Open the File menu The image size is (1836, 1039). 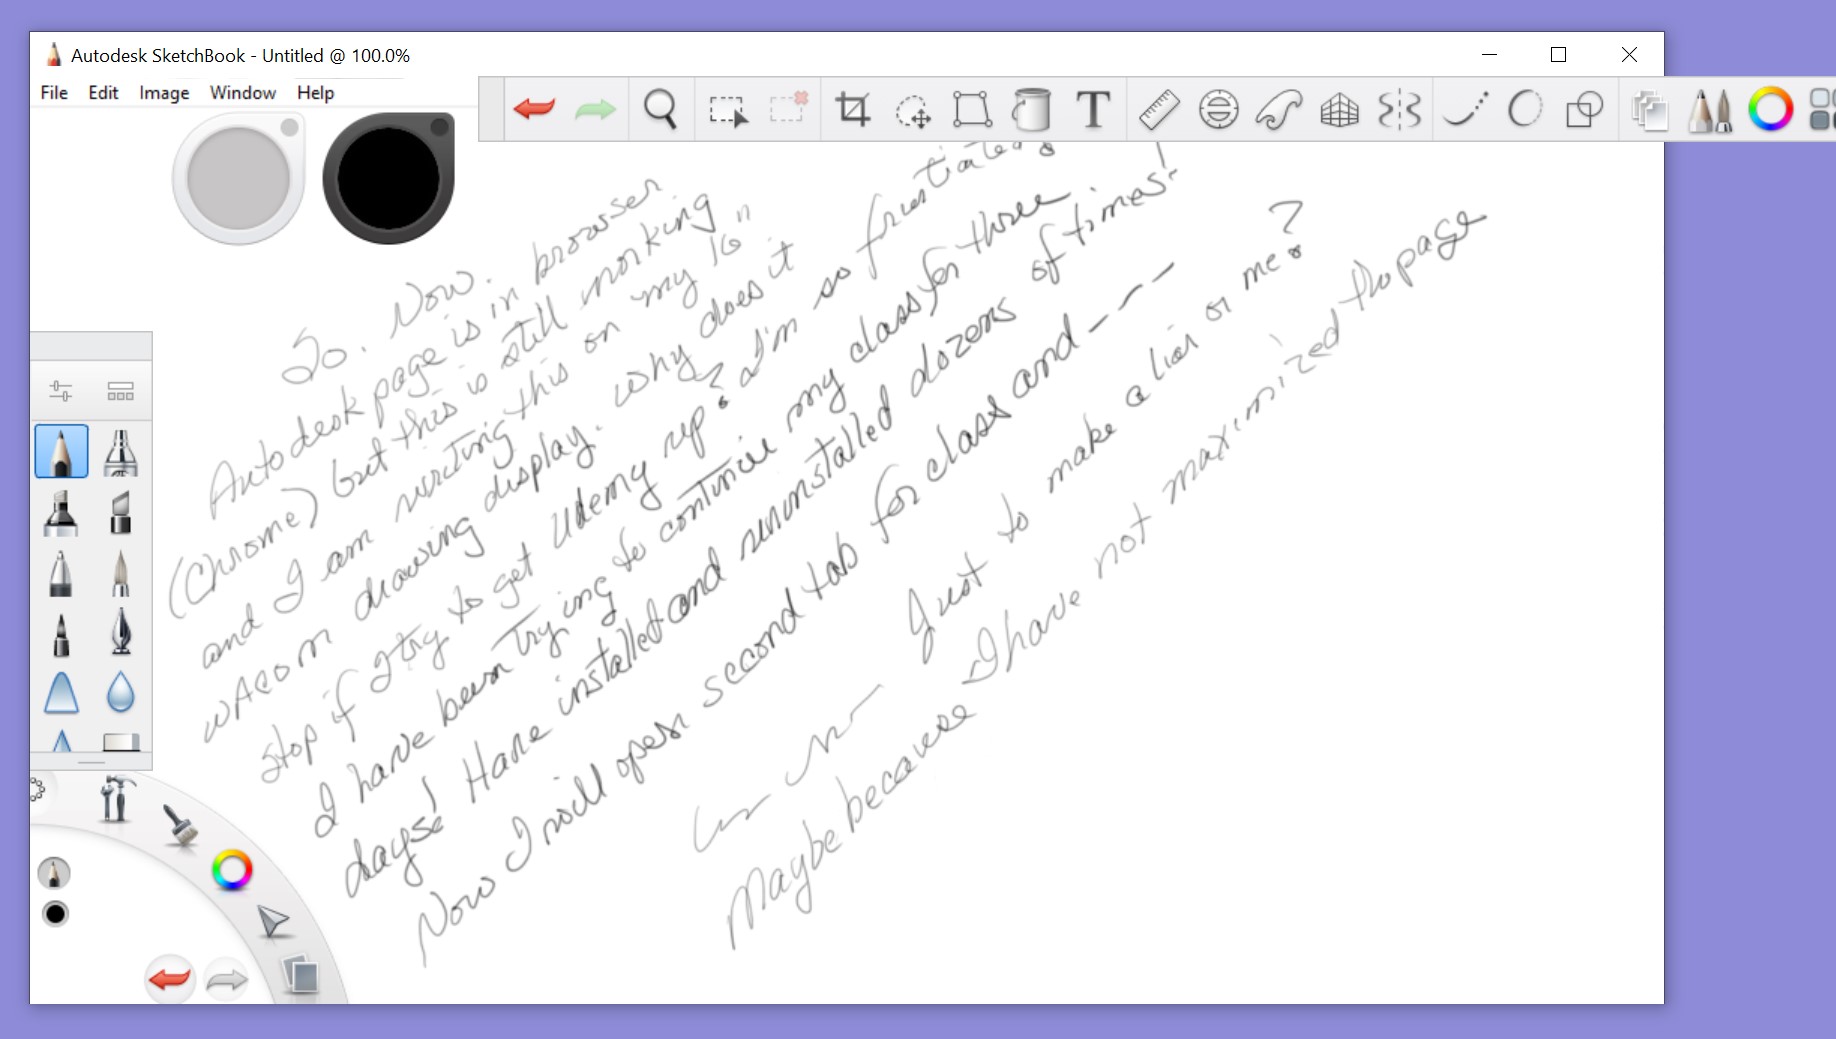point(54,93)
